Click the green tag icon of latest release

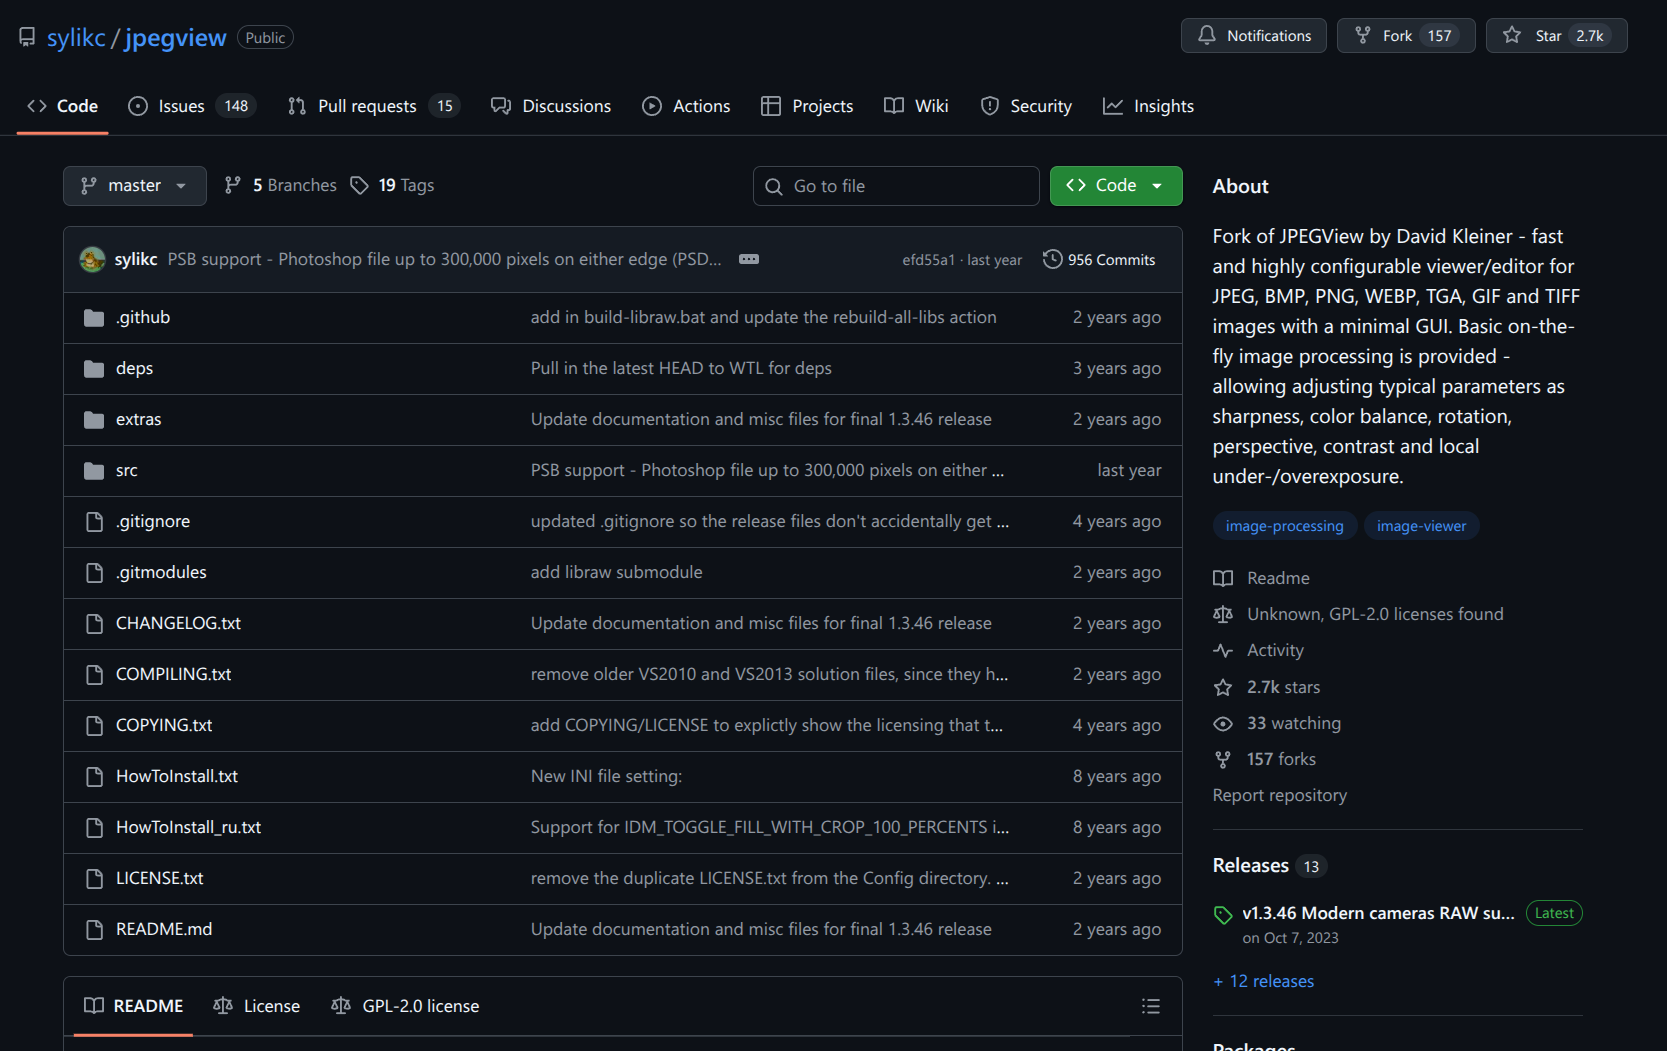click(x=1223, y=914)
